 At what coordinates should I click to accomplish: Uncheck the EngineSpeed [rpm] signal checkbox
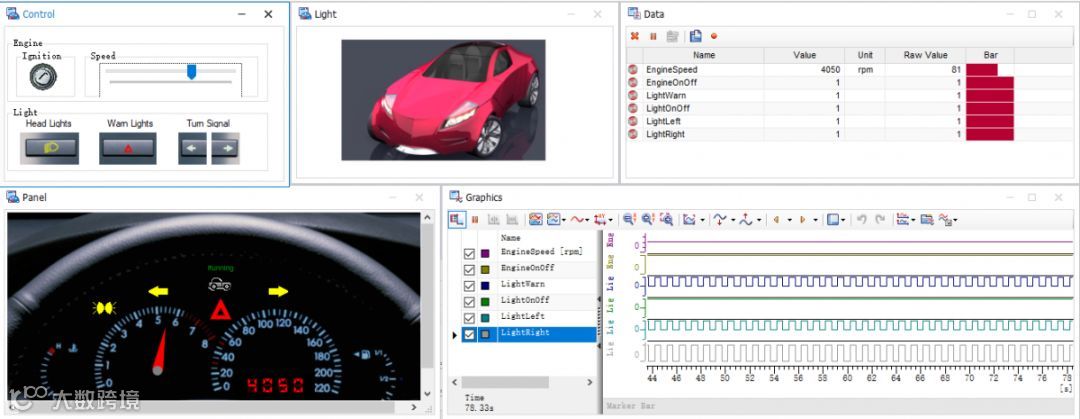click(469, 254)
